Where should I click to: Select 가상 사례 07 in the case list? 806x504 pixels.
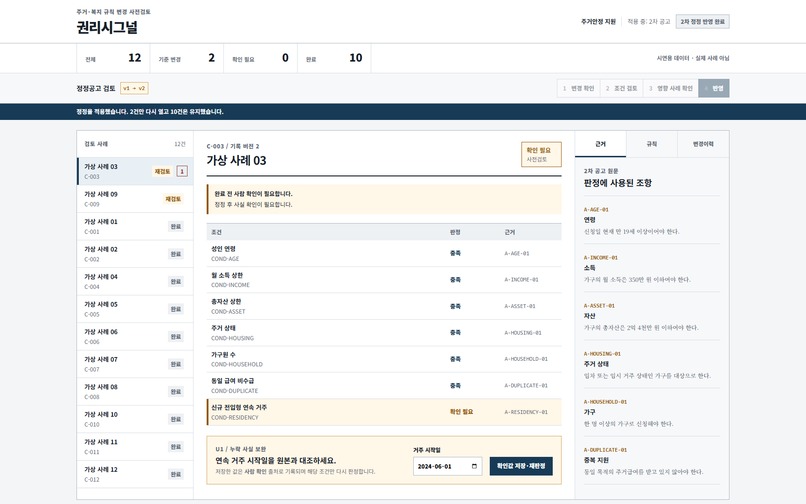(x=135, y=364)
